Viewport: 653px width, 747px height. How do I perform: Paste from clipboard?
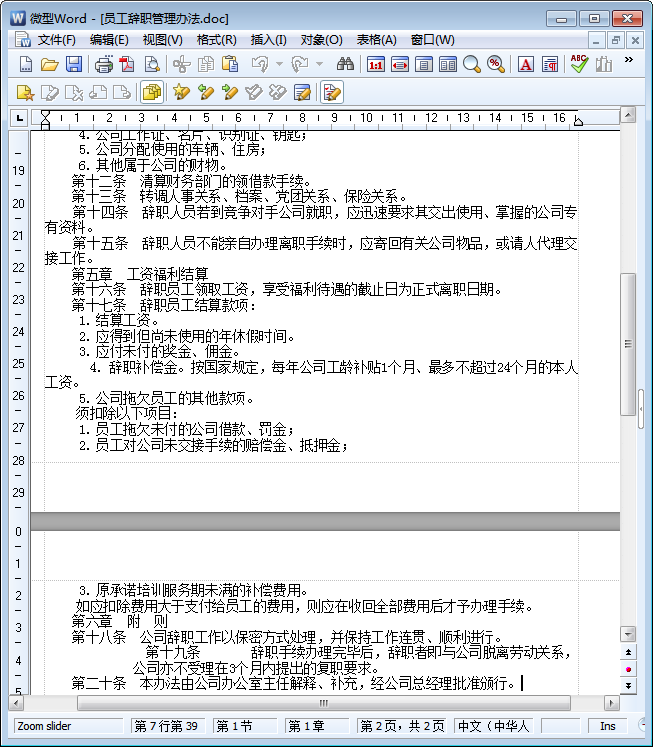point(230,64)
